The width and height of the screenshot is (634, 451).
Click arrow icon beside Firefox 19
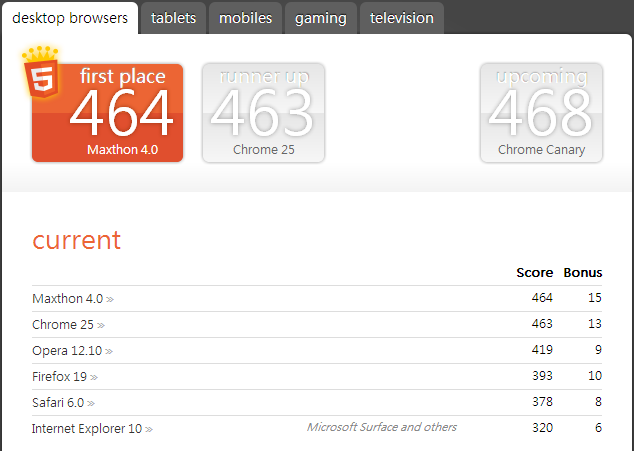pos(94,377)
